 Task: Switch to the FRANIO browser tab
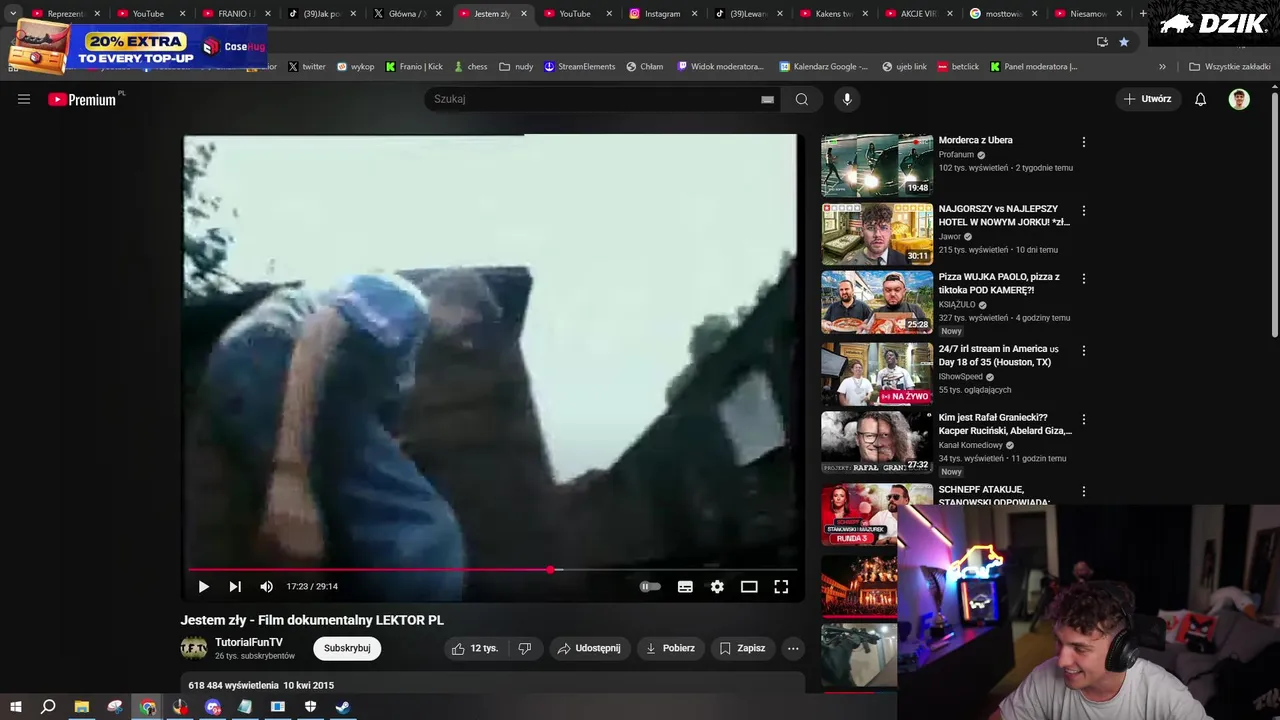tap(237, 14)
